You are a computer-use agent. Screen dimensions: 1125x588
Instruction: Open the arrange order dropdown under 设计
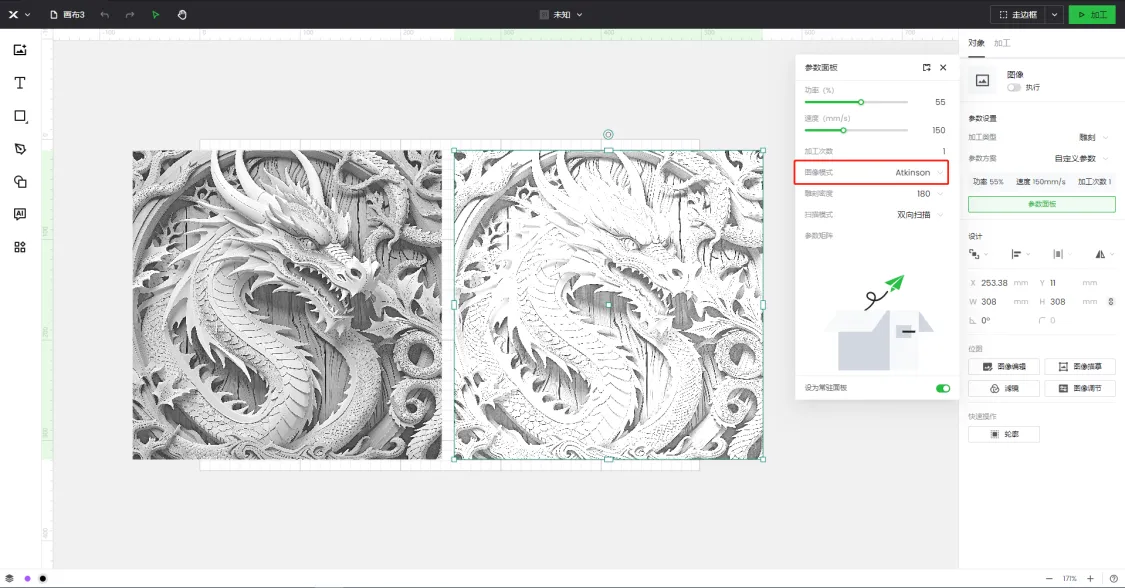click(x=978, y=254)
